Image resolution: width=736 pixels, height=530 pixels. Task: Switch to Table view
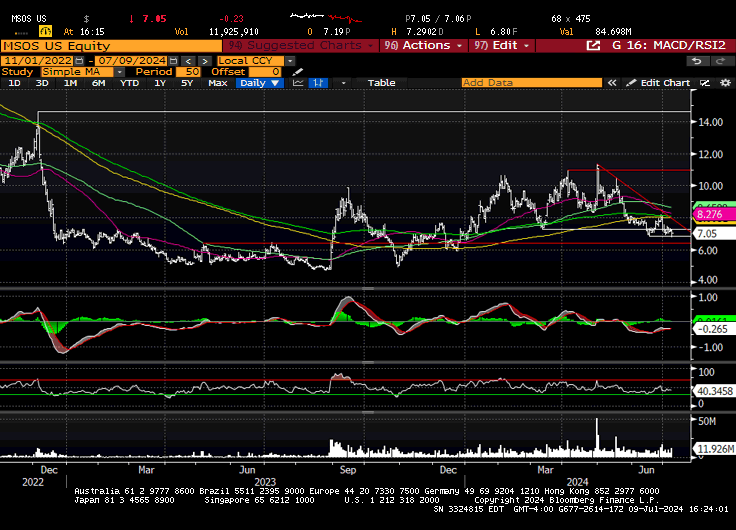pos(381,83)
